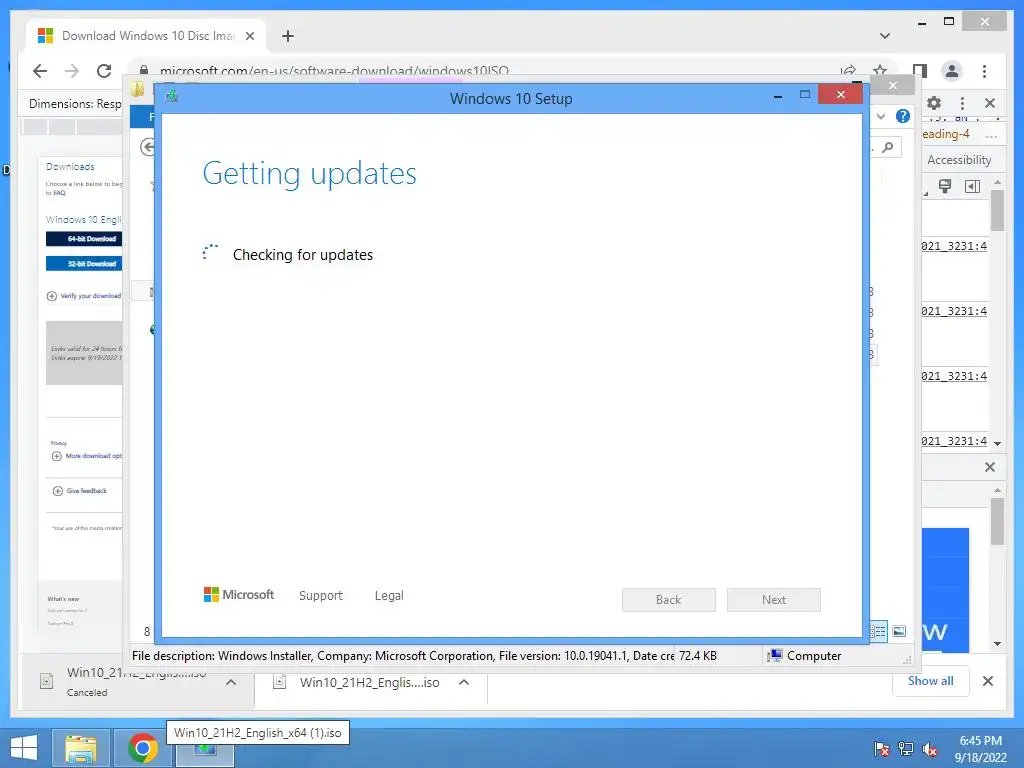This screenshot has height=768, width=1024.
Task: Toggle the Chrome side panel icon
Action: 920,71
